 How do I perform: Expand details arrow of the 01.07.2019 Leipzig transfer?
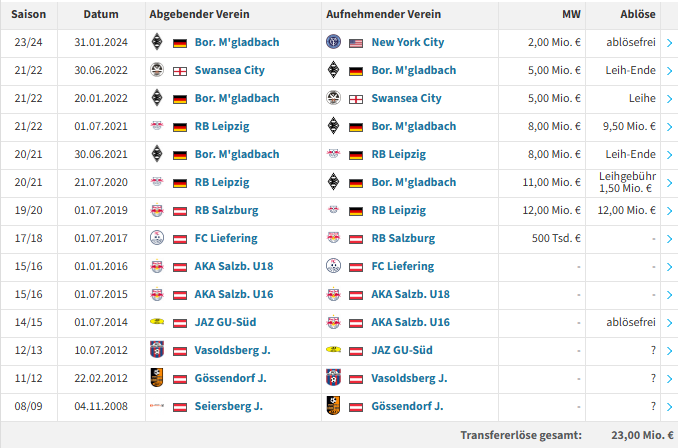pyautogui.click(x=669, y=211)
